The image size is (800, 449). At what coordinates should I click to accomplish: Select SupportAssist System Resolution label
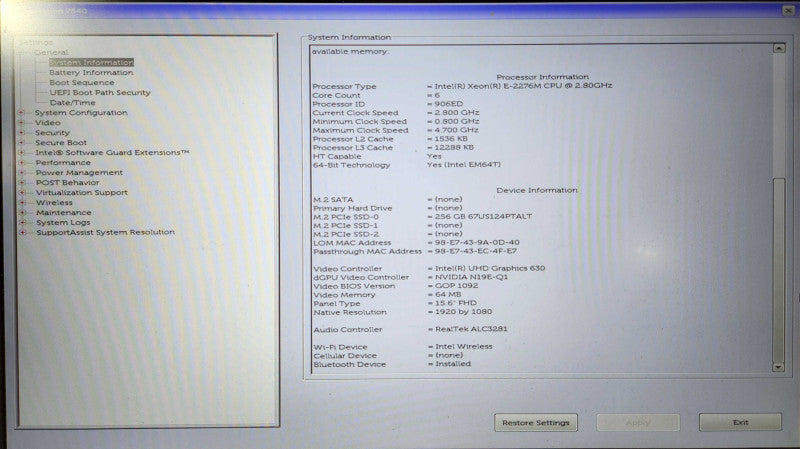click(x=105, y=232)
